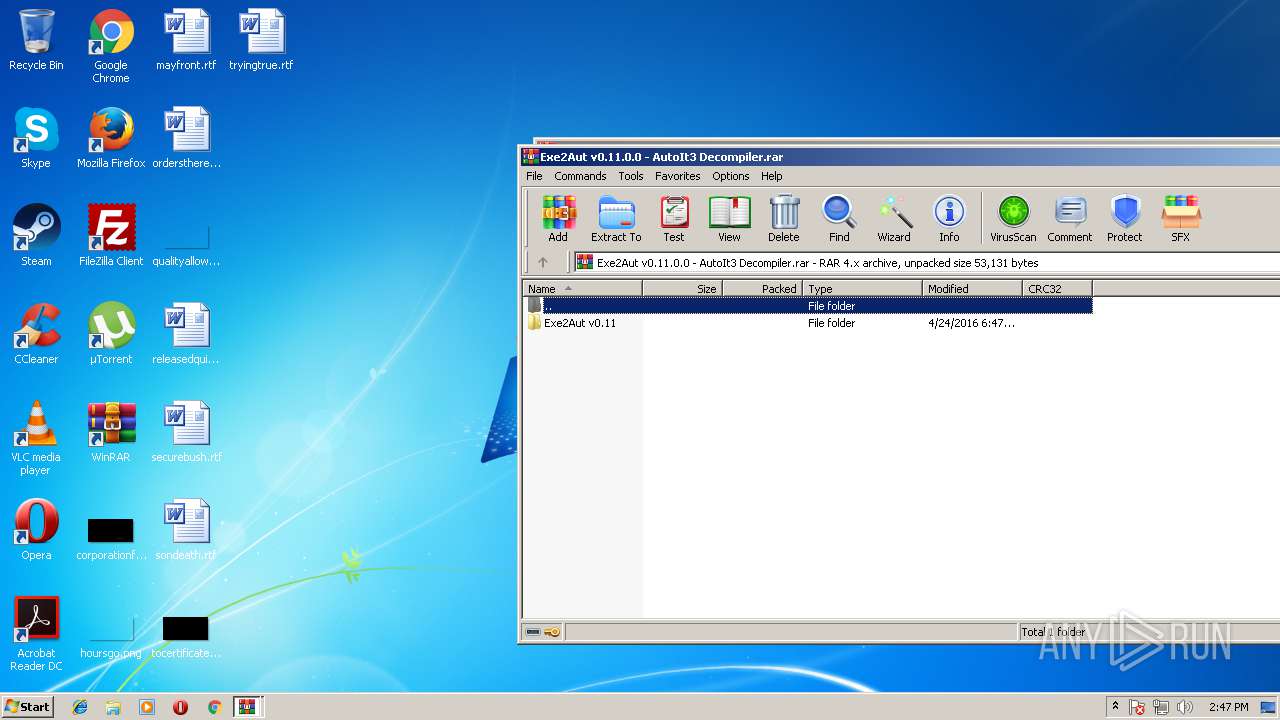Click the taskbar clock 2:47 PM
The height and width of the screenshot is (720, 1280).
pos(1228,707)
